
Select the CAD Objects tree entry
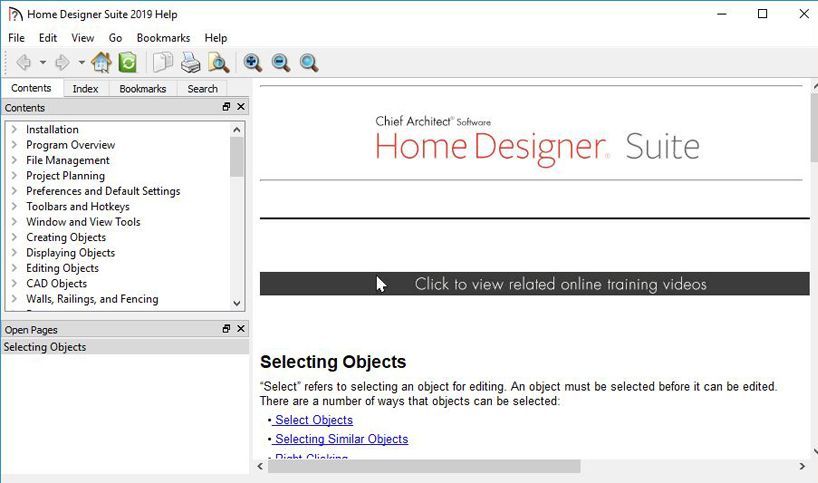[56, 283]
